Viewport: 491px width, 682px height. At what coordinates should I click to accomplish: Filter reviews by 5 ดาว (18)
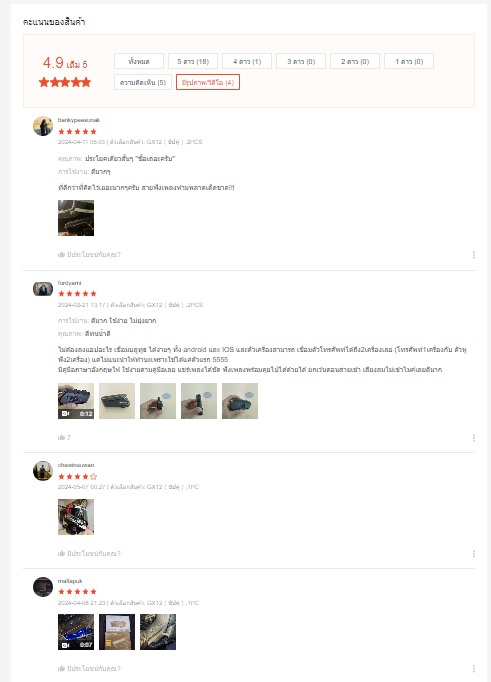click(193, 61)
